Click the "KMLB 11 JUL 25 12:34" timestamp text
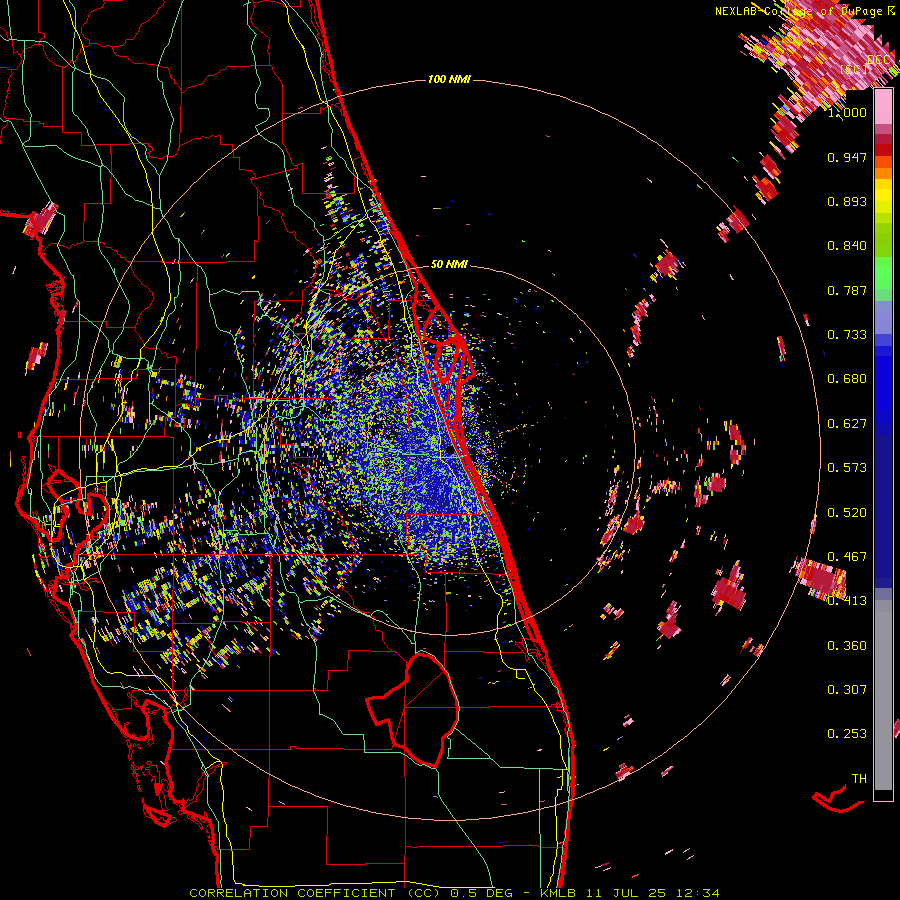Viewport: 900px width, 900px height. click(x=630, y=893)
